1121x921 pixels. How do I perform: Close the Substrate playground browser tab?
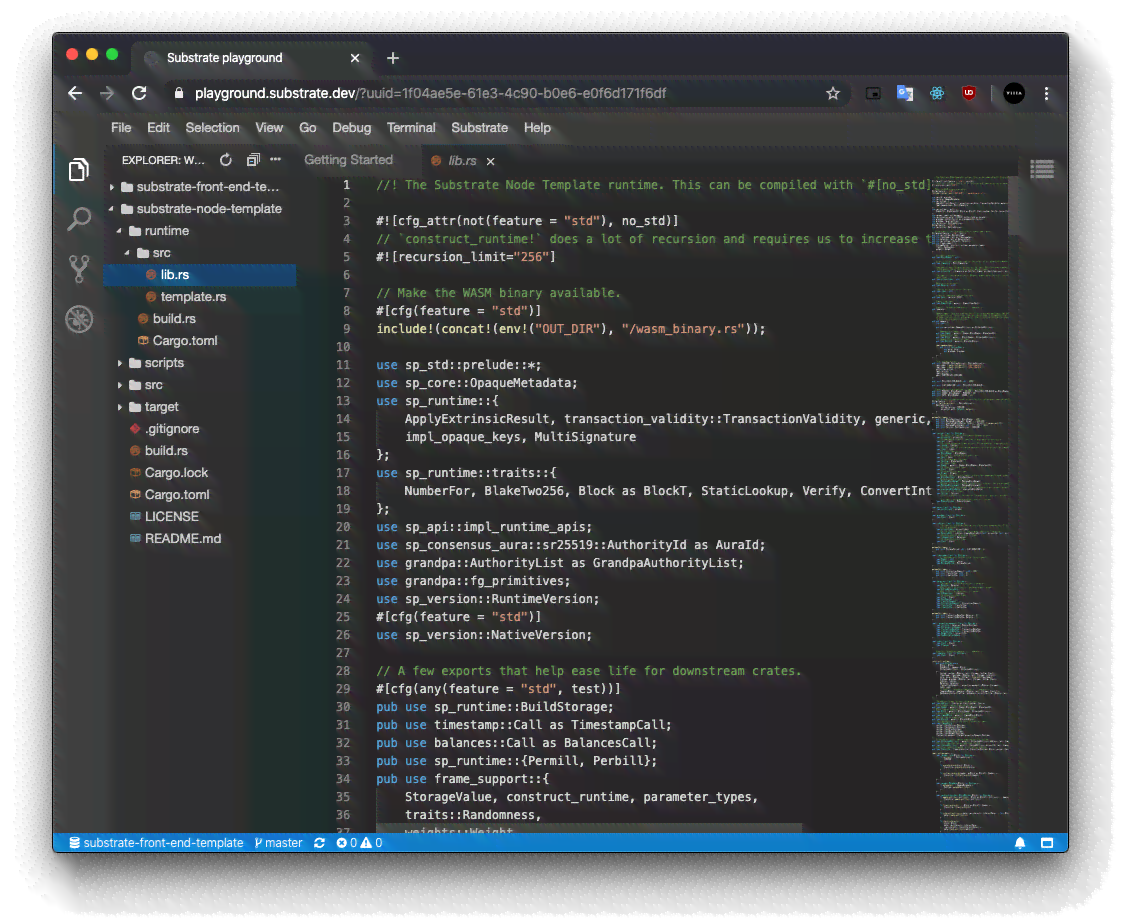(355, 58)
